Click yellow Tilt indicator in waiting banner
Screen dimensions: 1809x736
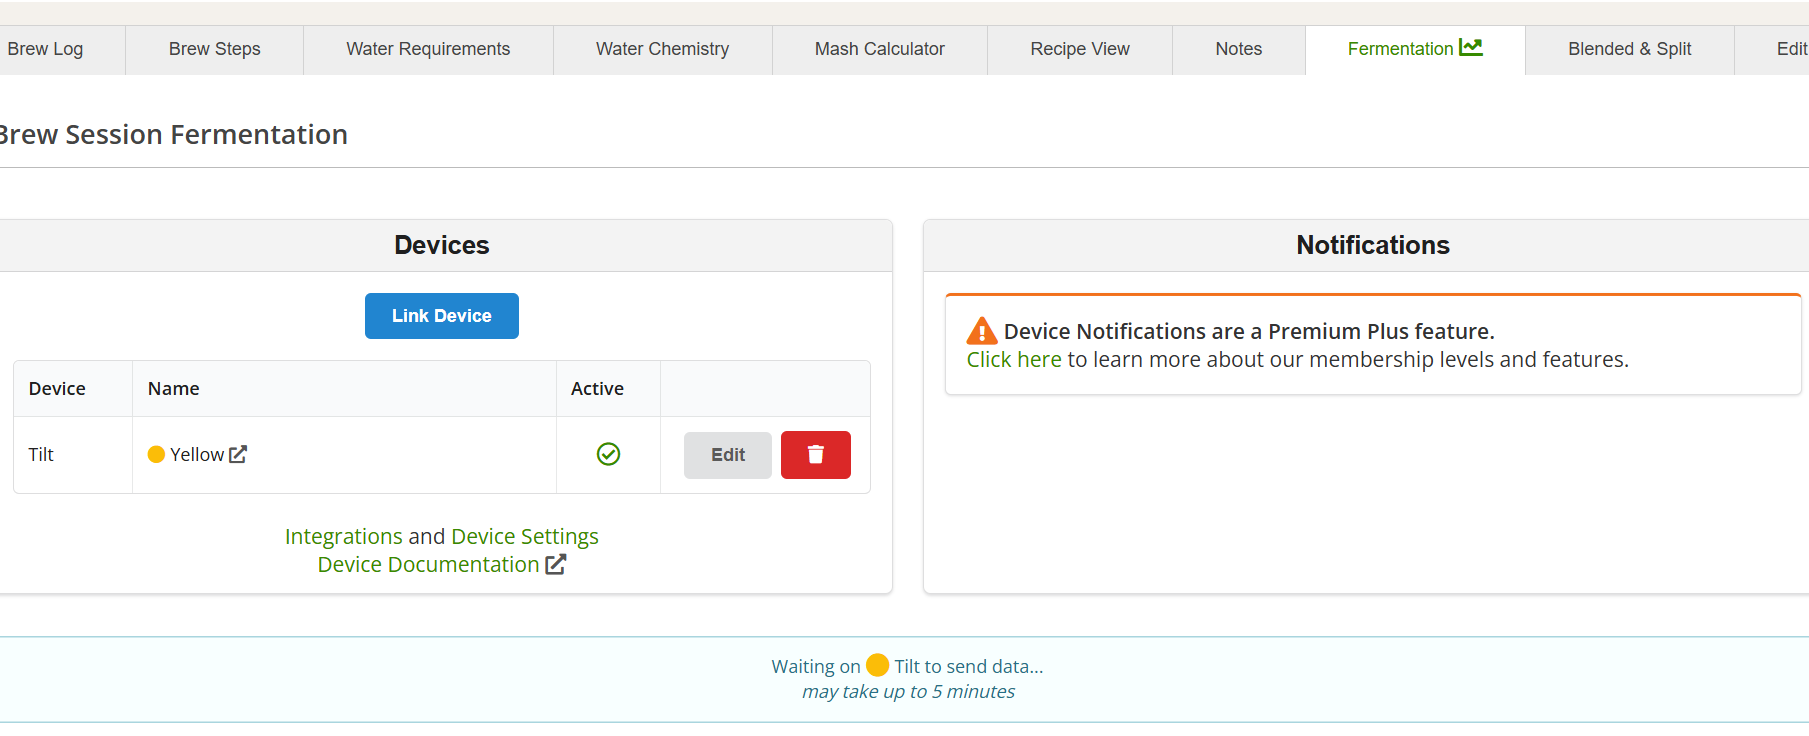[877, 666]
